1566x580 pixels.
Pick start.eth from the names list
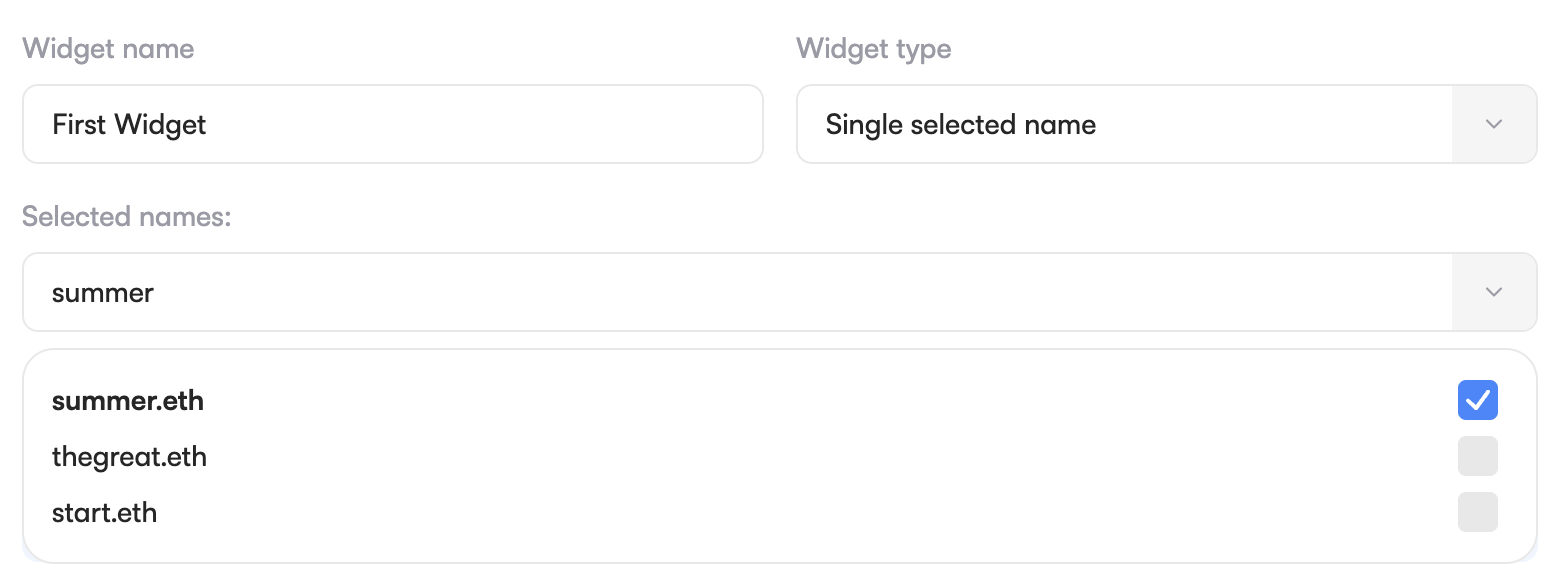[x=700, y=513]
